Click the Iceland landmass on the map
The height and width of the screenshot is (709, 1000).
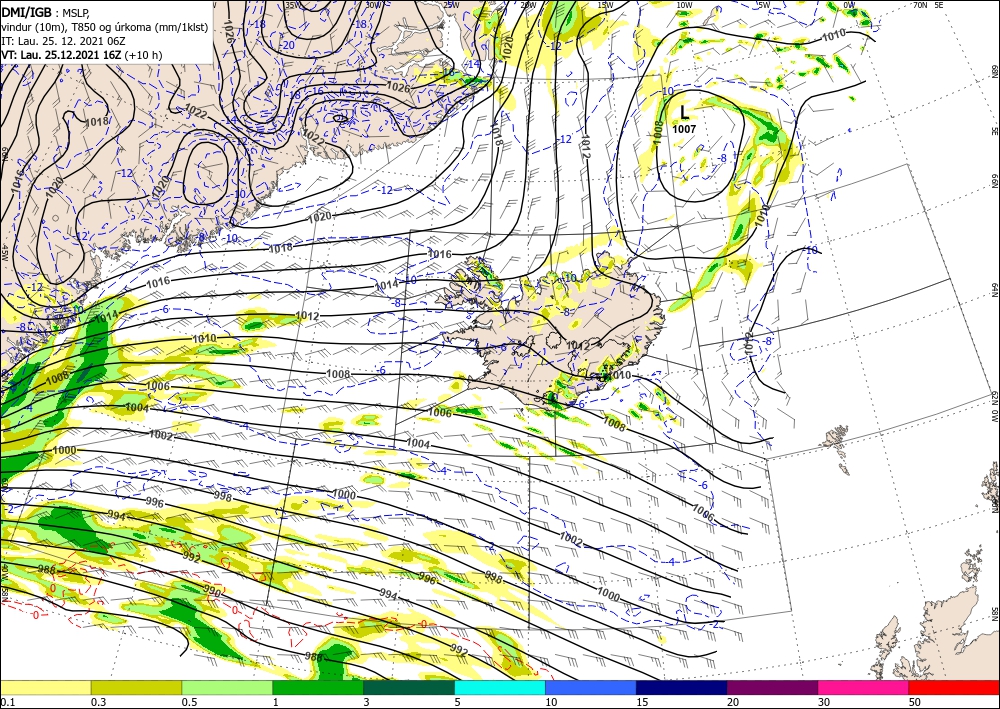coord(555,332)
